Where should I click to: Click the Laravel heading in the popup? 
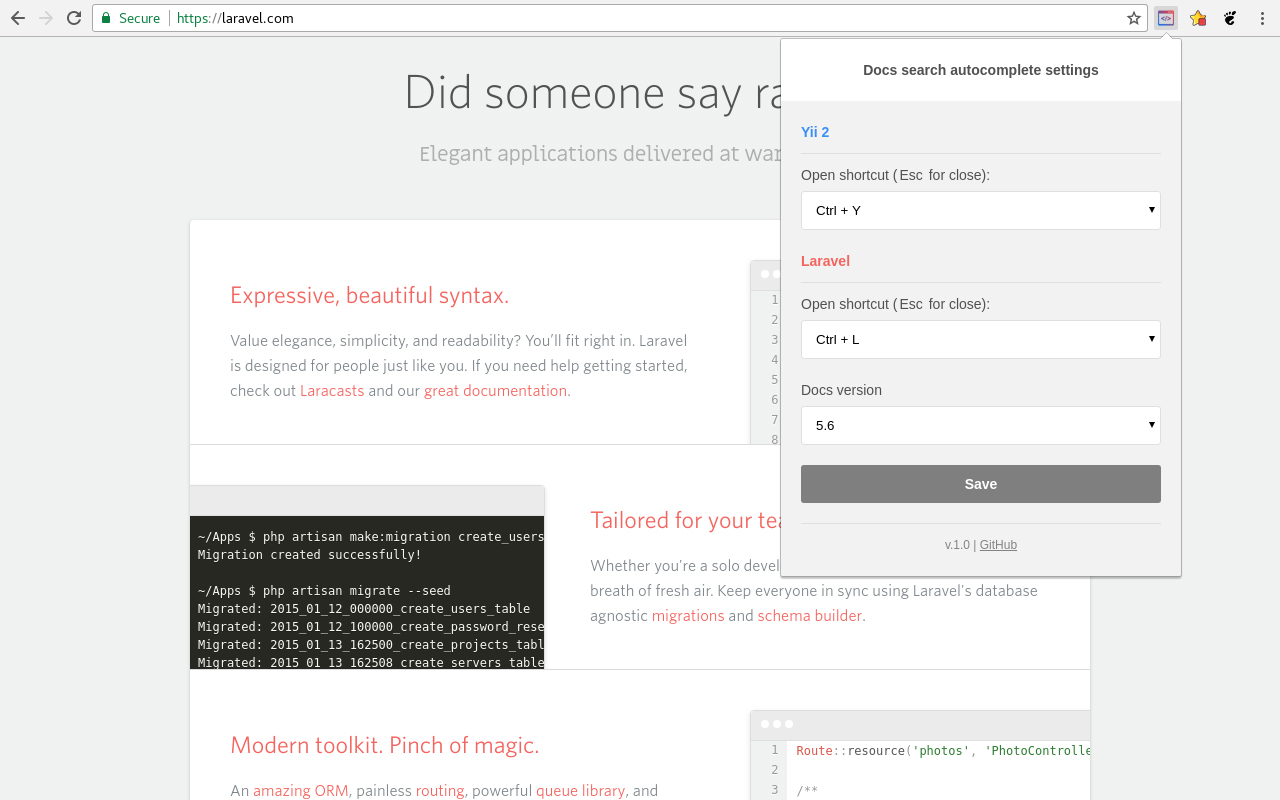coord(825,261)
